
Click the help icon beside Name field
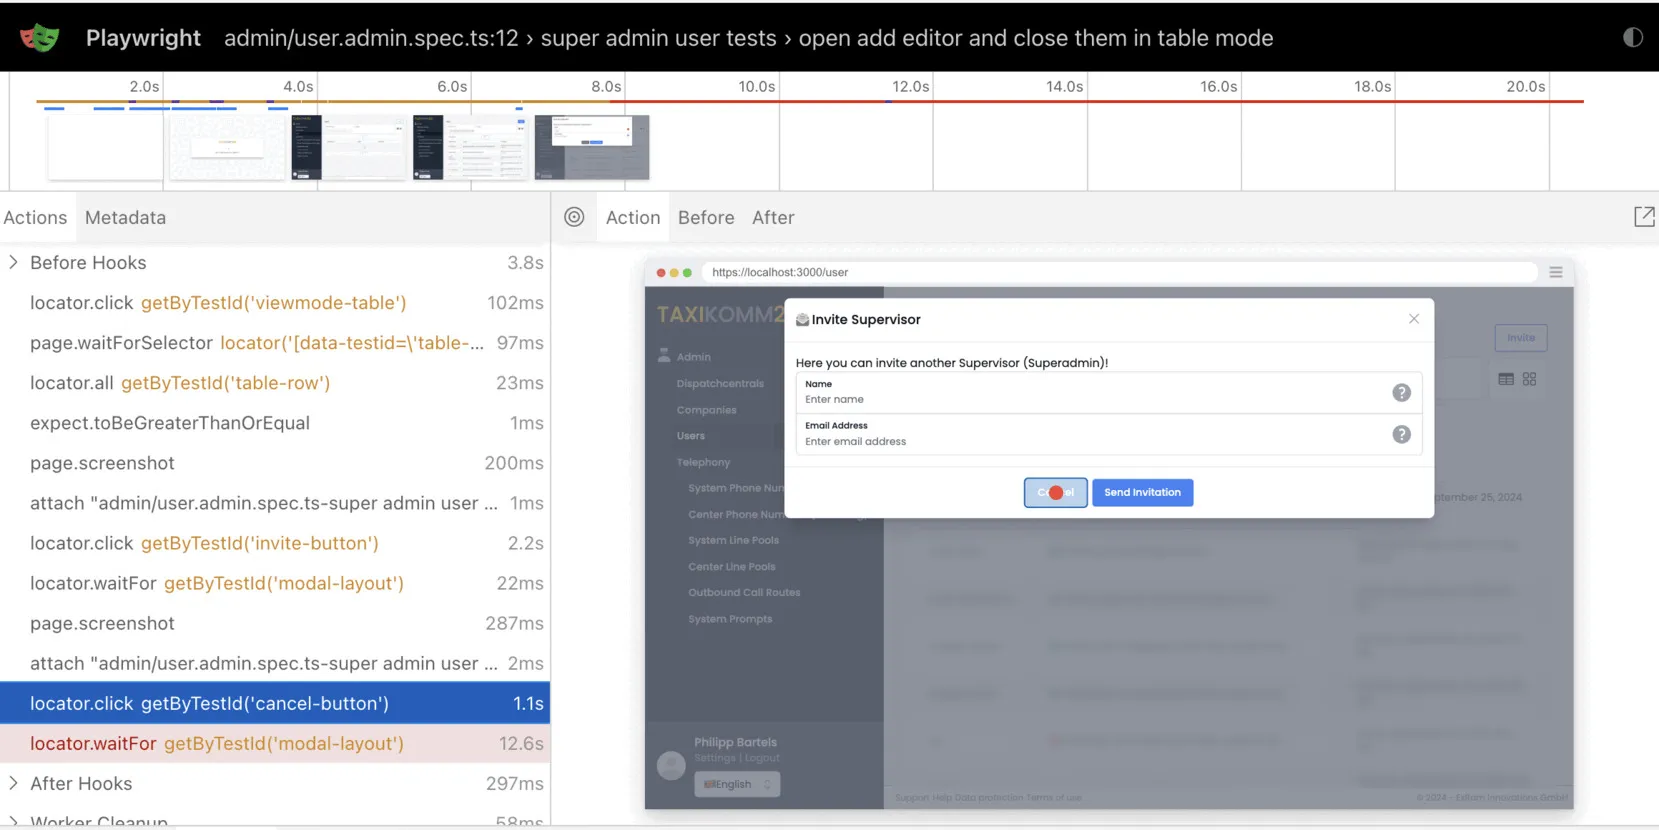pos(1401,393)
